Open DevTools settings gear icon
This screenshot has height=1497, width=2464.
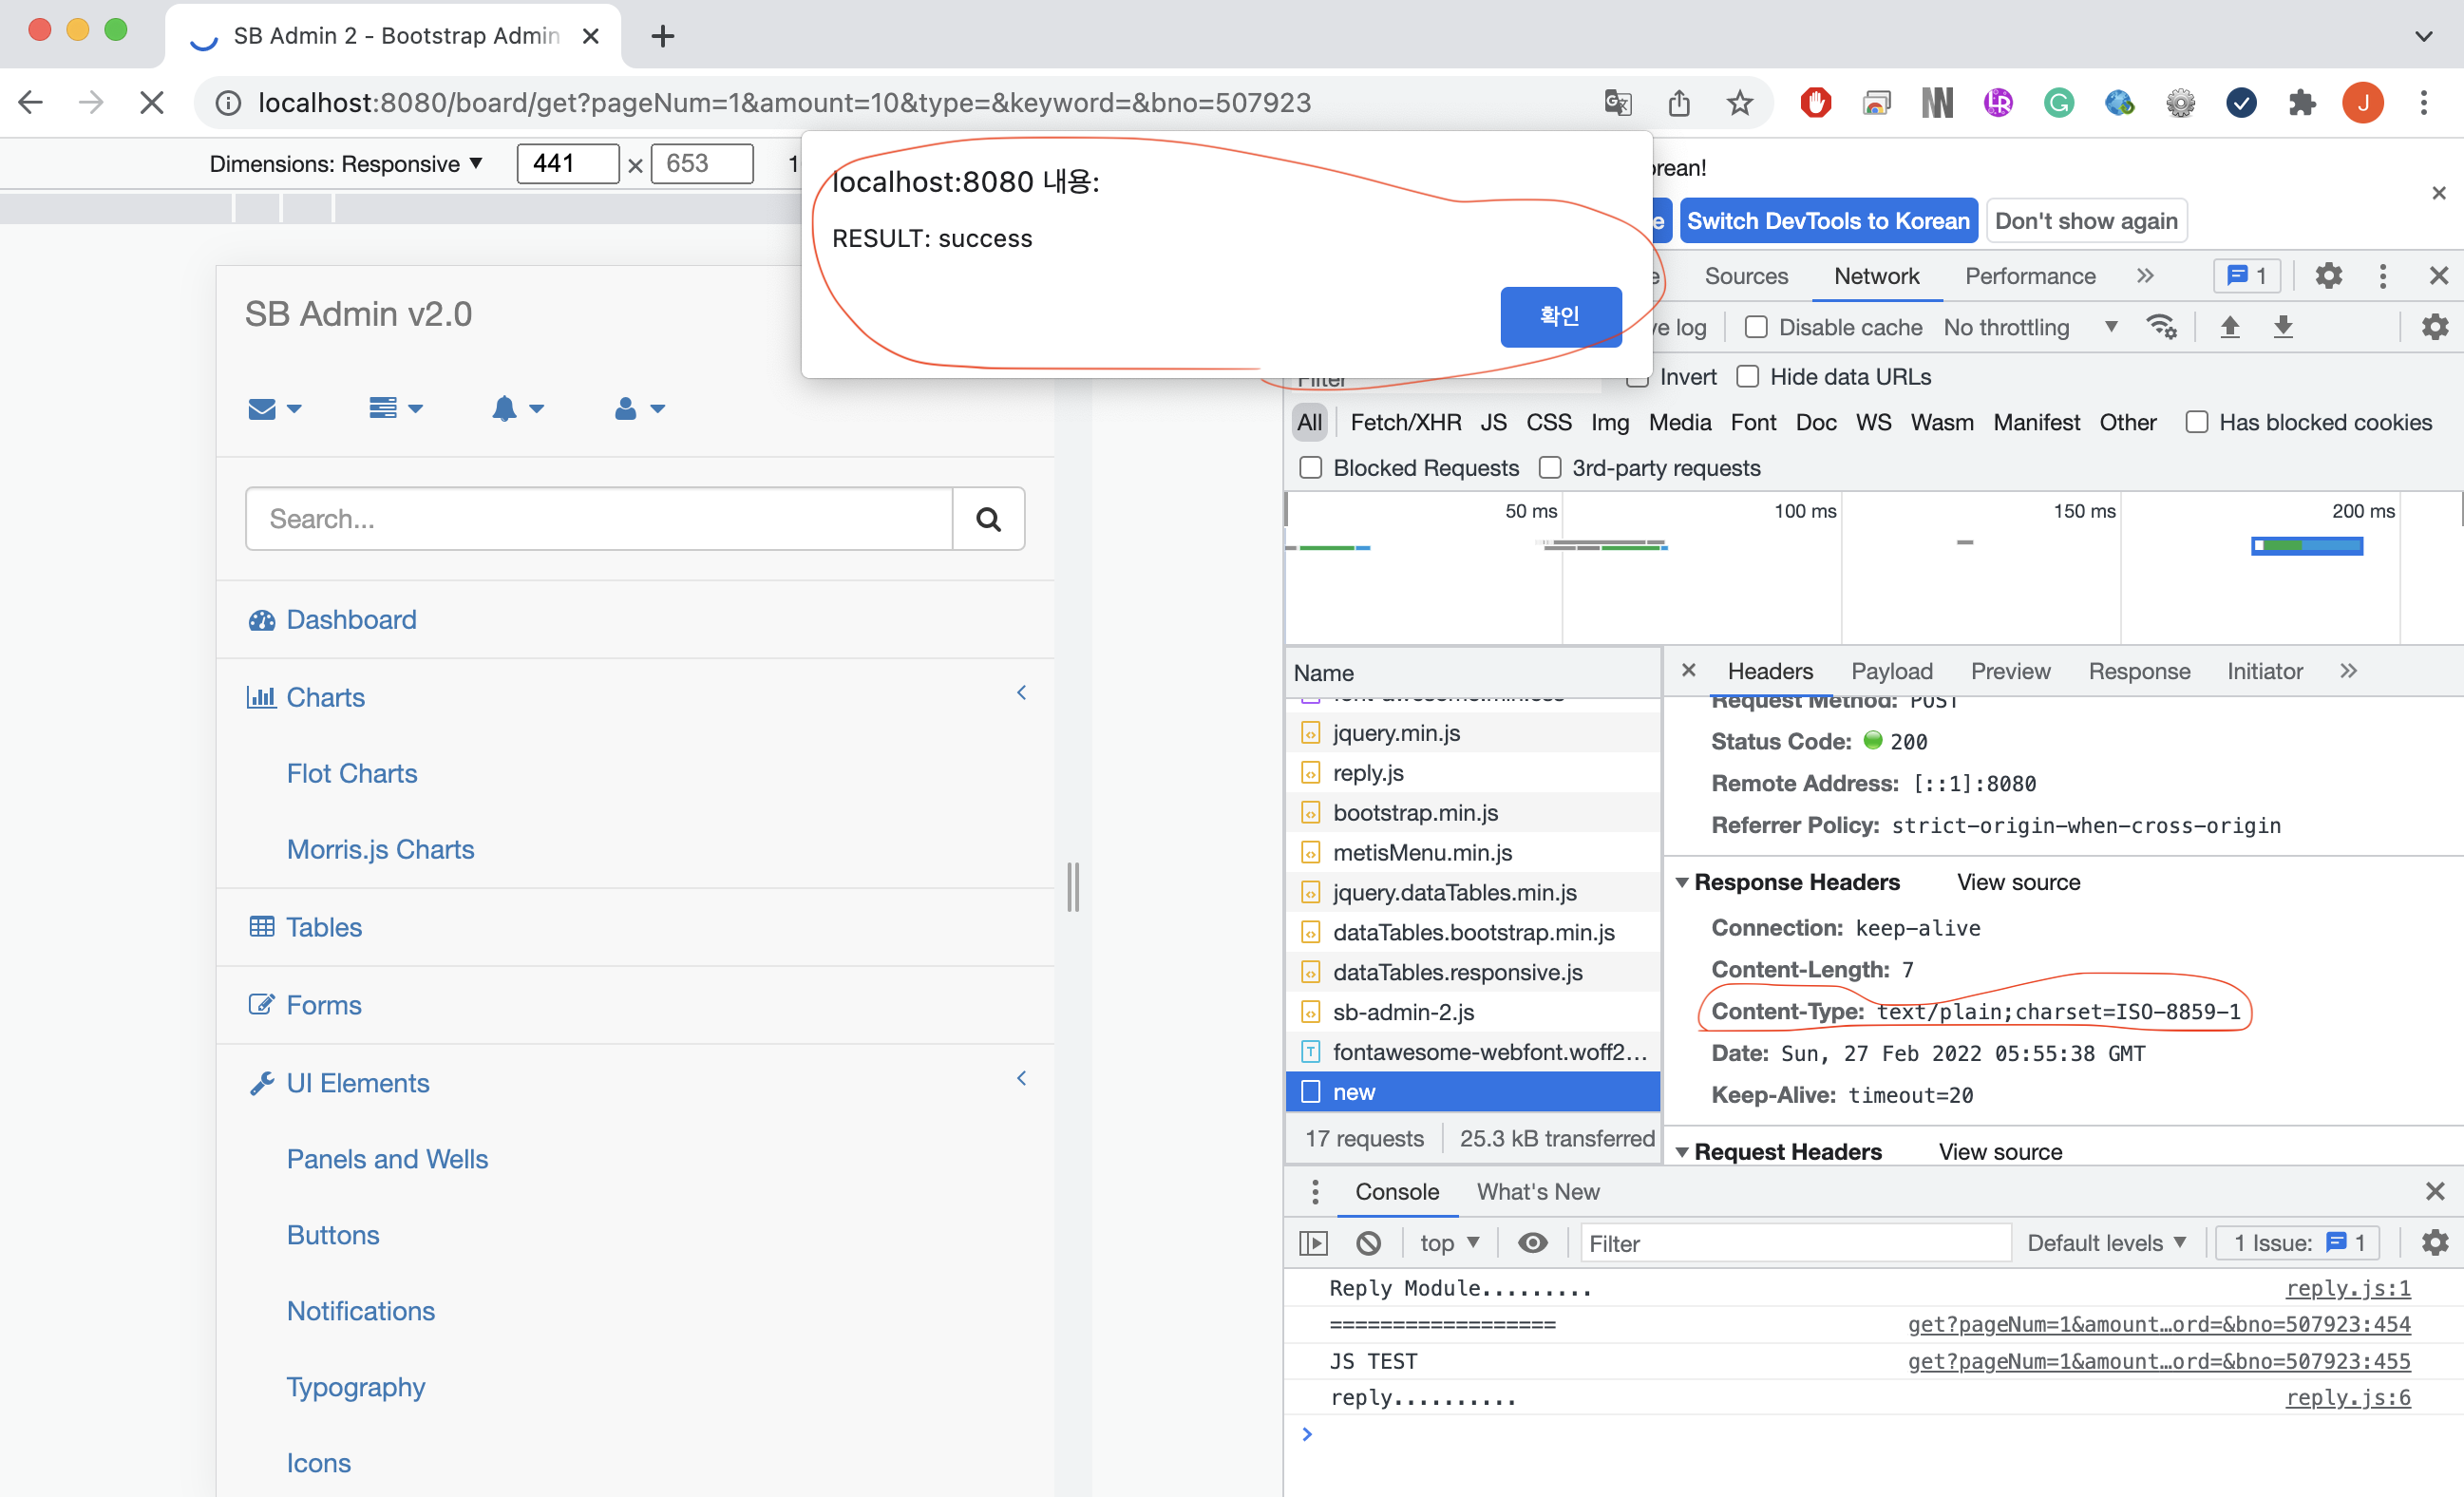pyautogui.click(x=2328, y=276)
